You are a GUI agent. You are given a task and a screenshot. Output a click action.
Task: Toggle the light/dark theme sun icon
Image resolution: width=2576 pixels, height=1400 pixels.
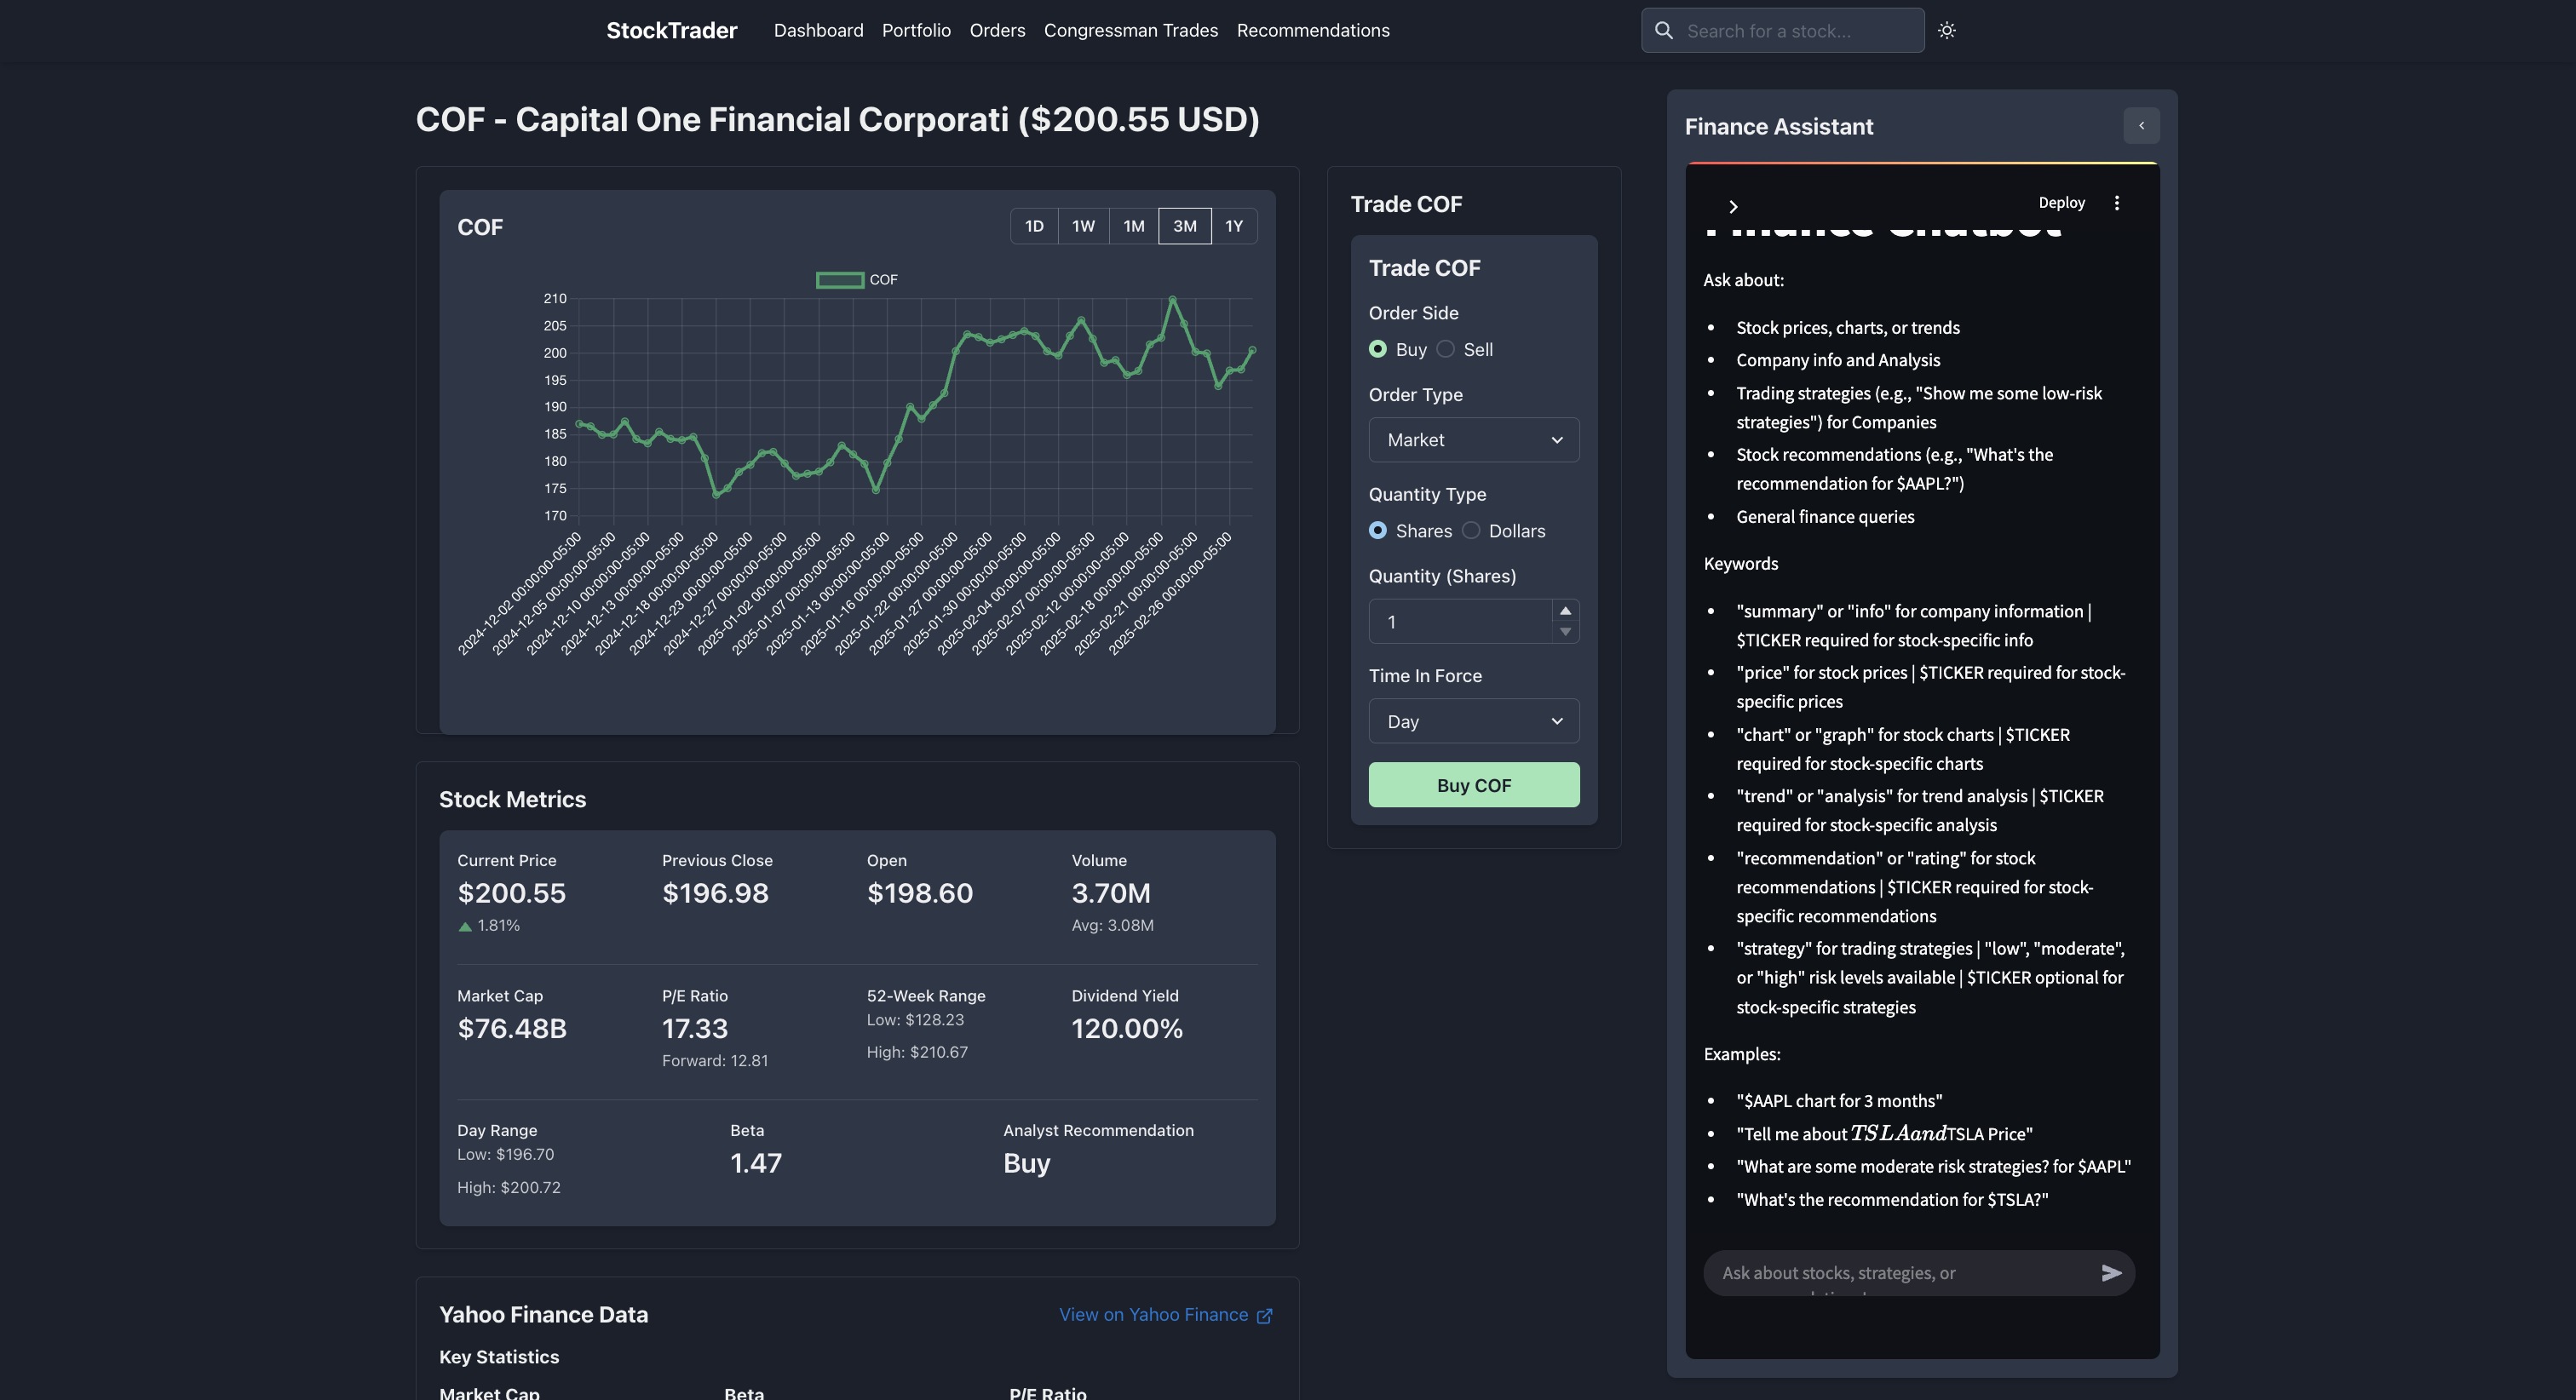pos(1946,30)
